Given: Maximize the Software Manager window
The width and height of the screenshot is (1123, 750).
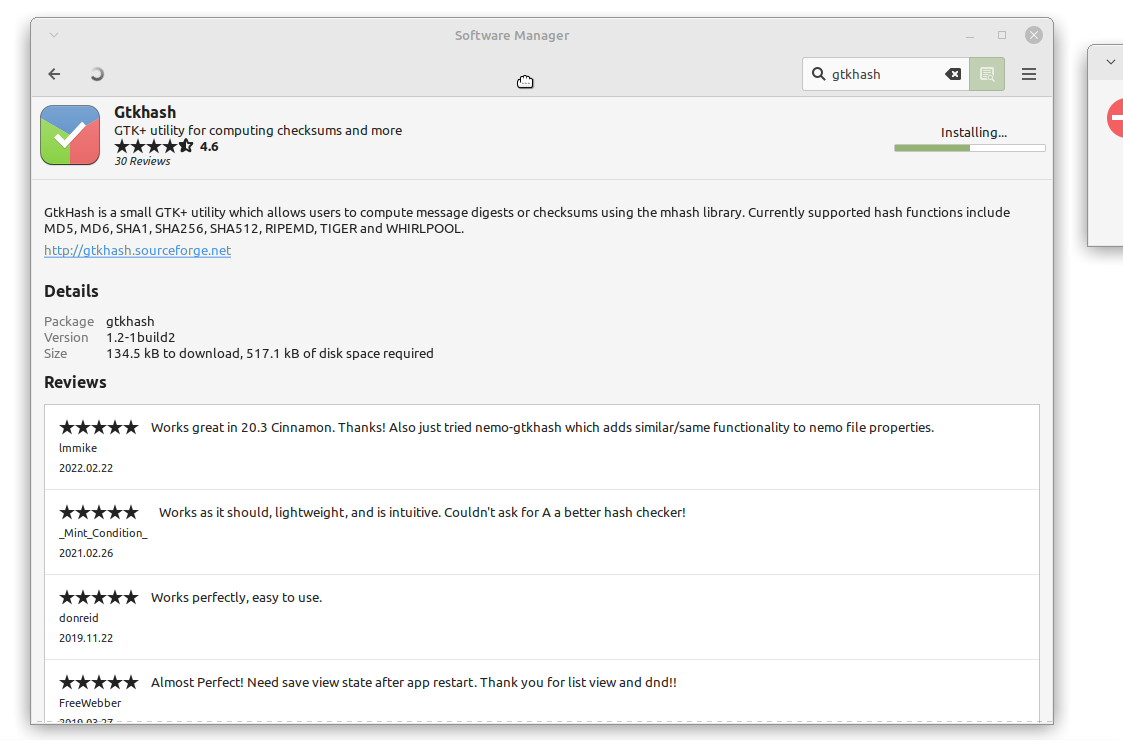Looking at the screenshot, I should [x=1002, y=35].
